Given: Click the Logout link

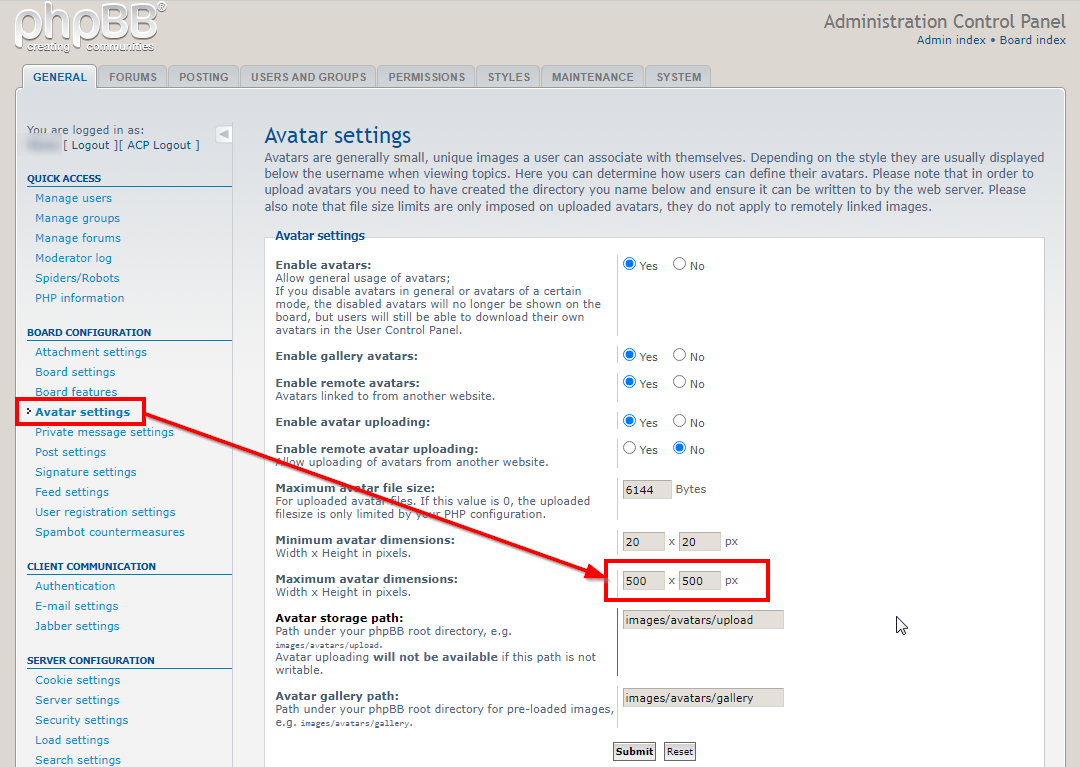Looking at the screenshot, I should (90, 145).
